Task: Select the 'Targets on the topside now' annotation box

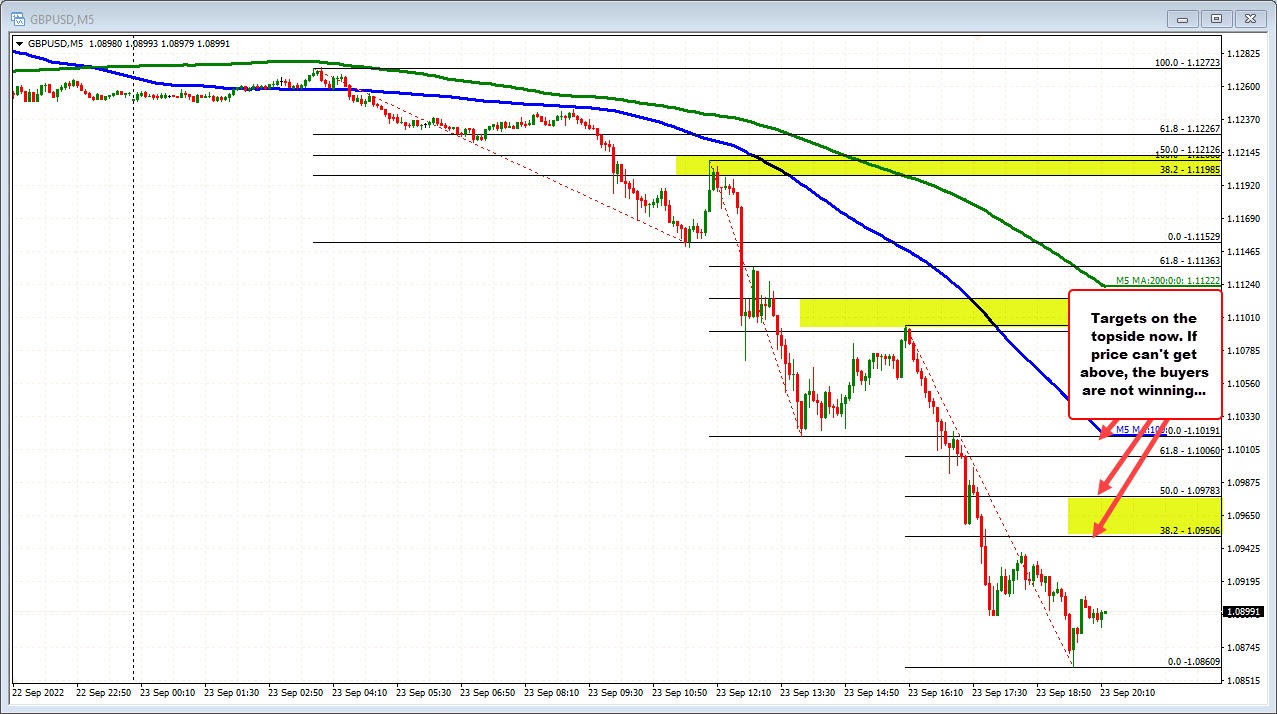Action: (1143, 355)
